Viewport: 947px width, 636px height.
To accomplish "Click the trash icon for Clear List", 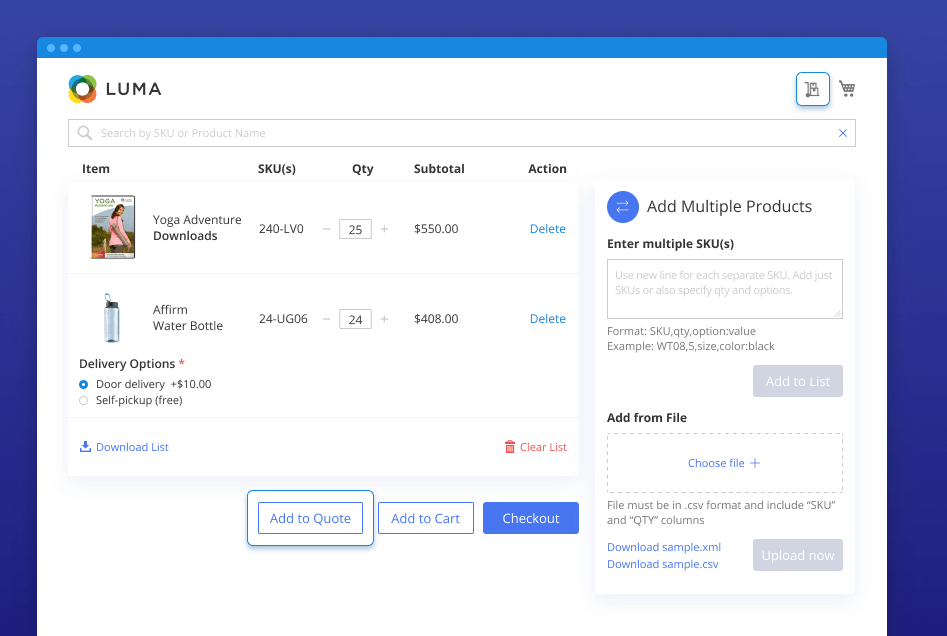I will click(x=510, y=447).
